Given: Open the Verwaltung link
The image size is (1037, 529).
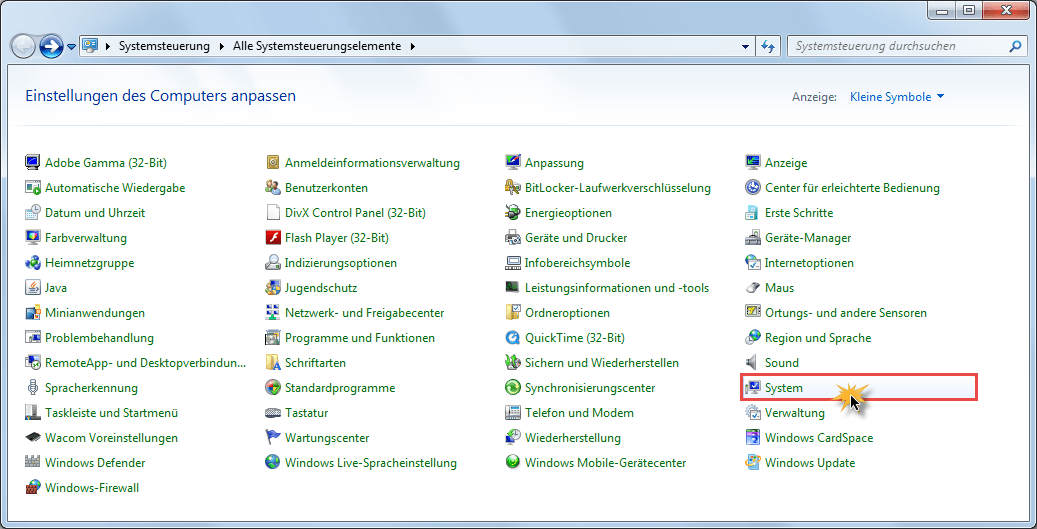Looking at the screenshot, I should point(795,413).
